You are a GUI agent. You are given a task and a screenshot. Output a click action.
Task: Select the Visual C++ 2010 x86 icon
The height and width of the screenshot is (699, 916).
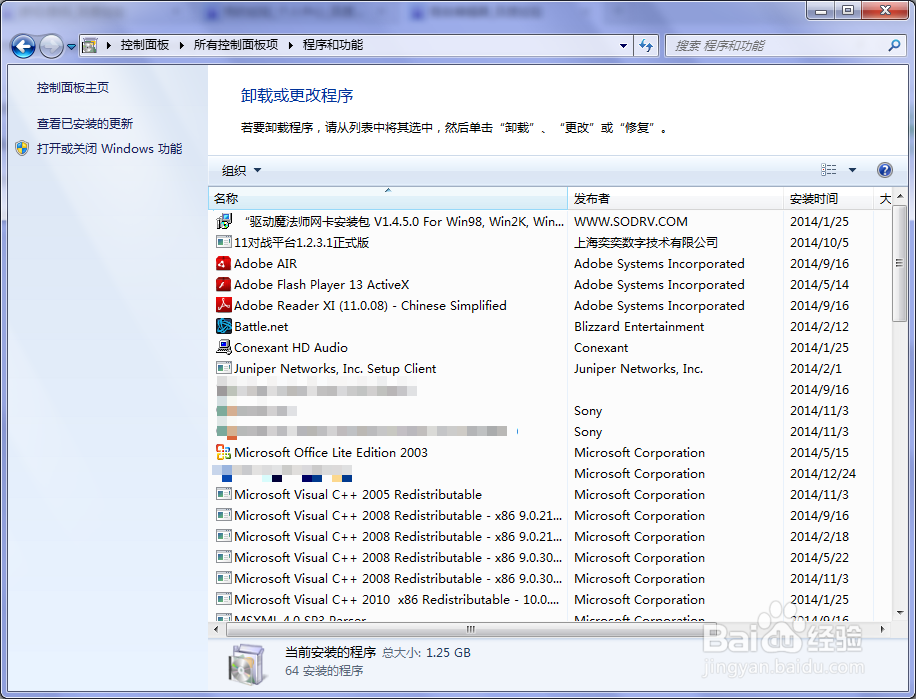click(224, 599)
